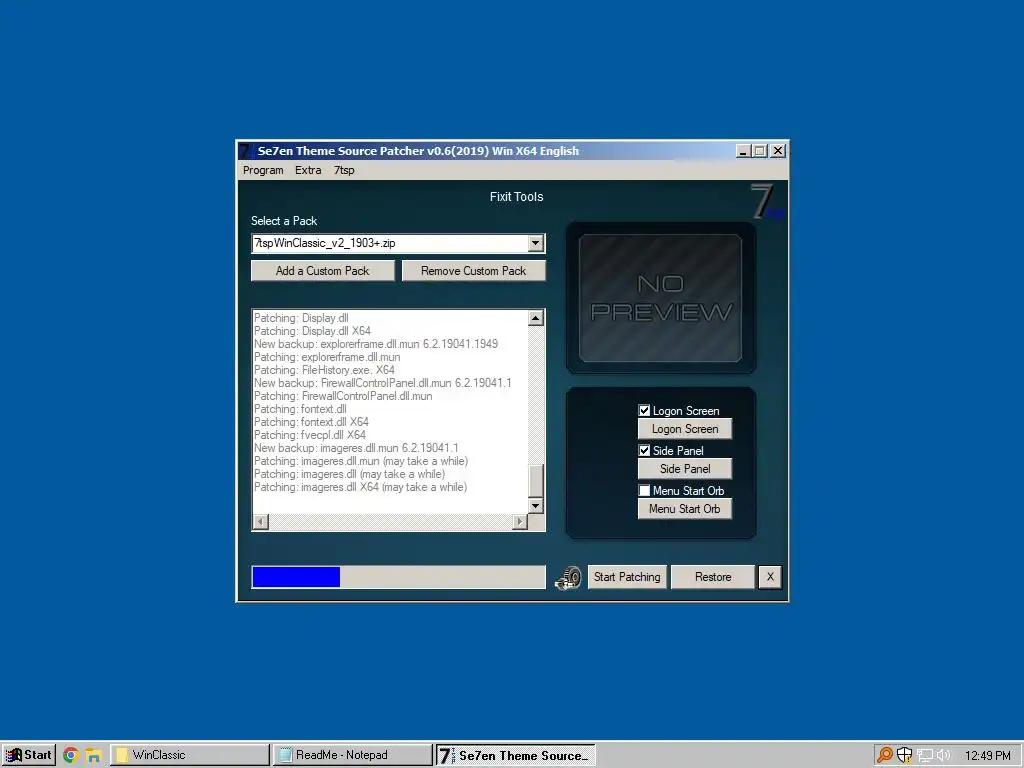The image size is (1024, 768).
Task: Click 'New backup: FirewallControlPanel.dll.mun' log line
Action: (383, 383)
